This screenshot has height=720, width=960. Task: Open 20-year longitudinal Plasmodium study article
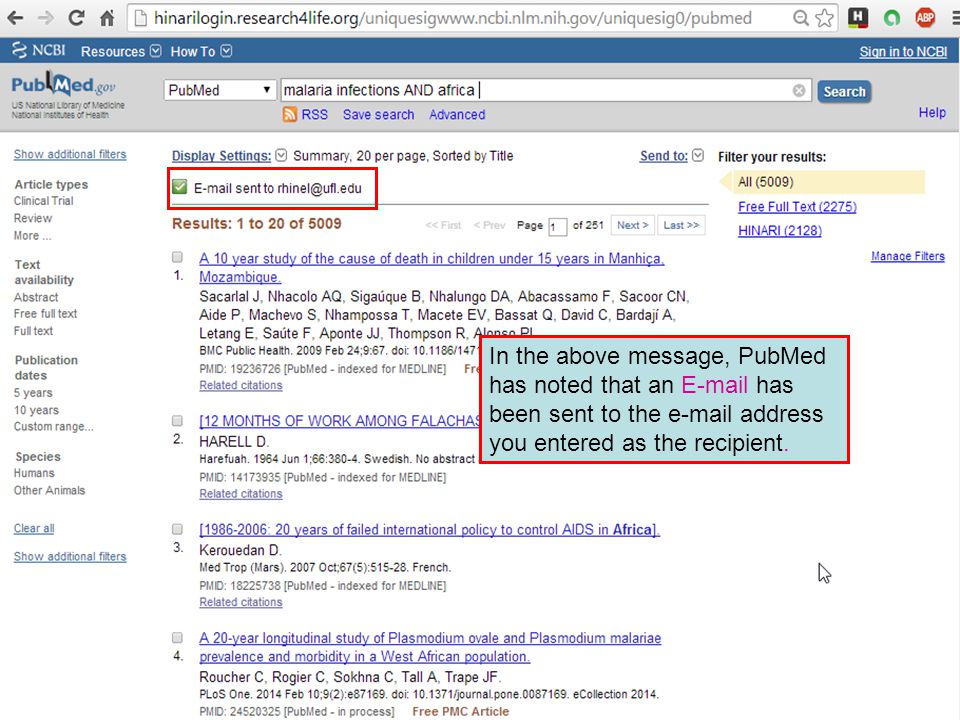[430, 647]
